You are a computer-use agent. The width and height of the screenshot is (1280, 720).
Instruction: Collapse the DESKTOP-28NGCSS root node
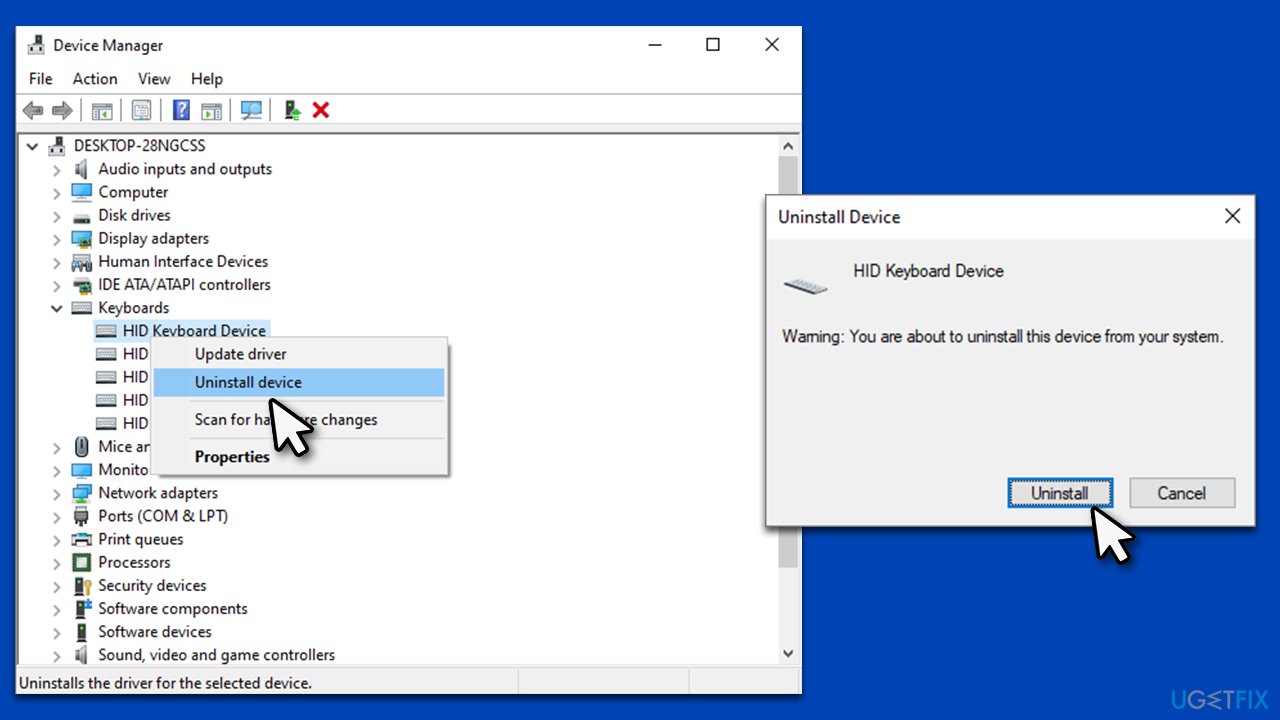pos(32,145)
